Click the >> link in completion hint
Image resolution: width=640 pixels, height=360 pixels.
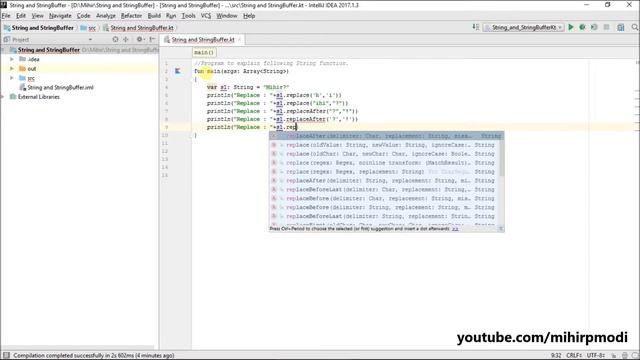455,229
